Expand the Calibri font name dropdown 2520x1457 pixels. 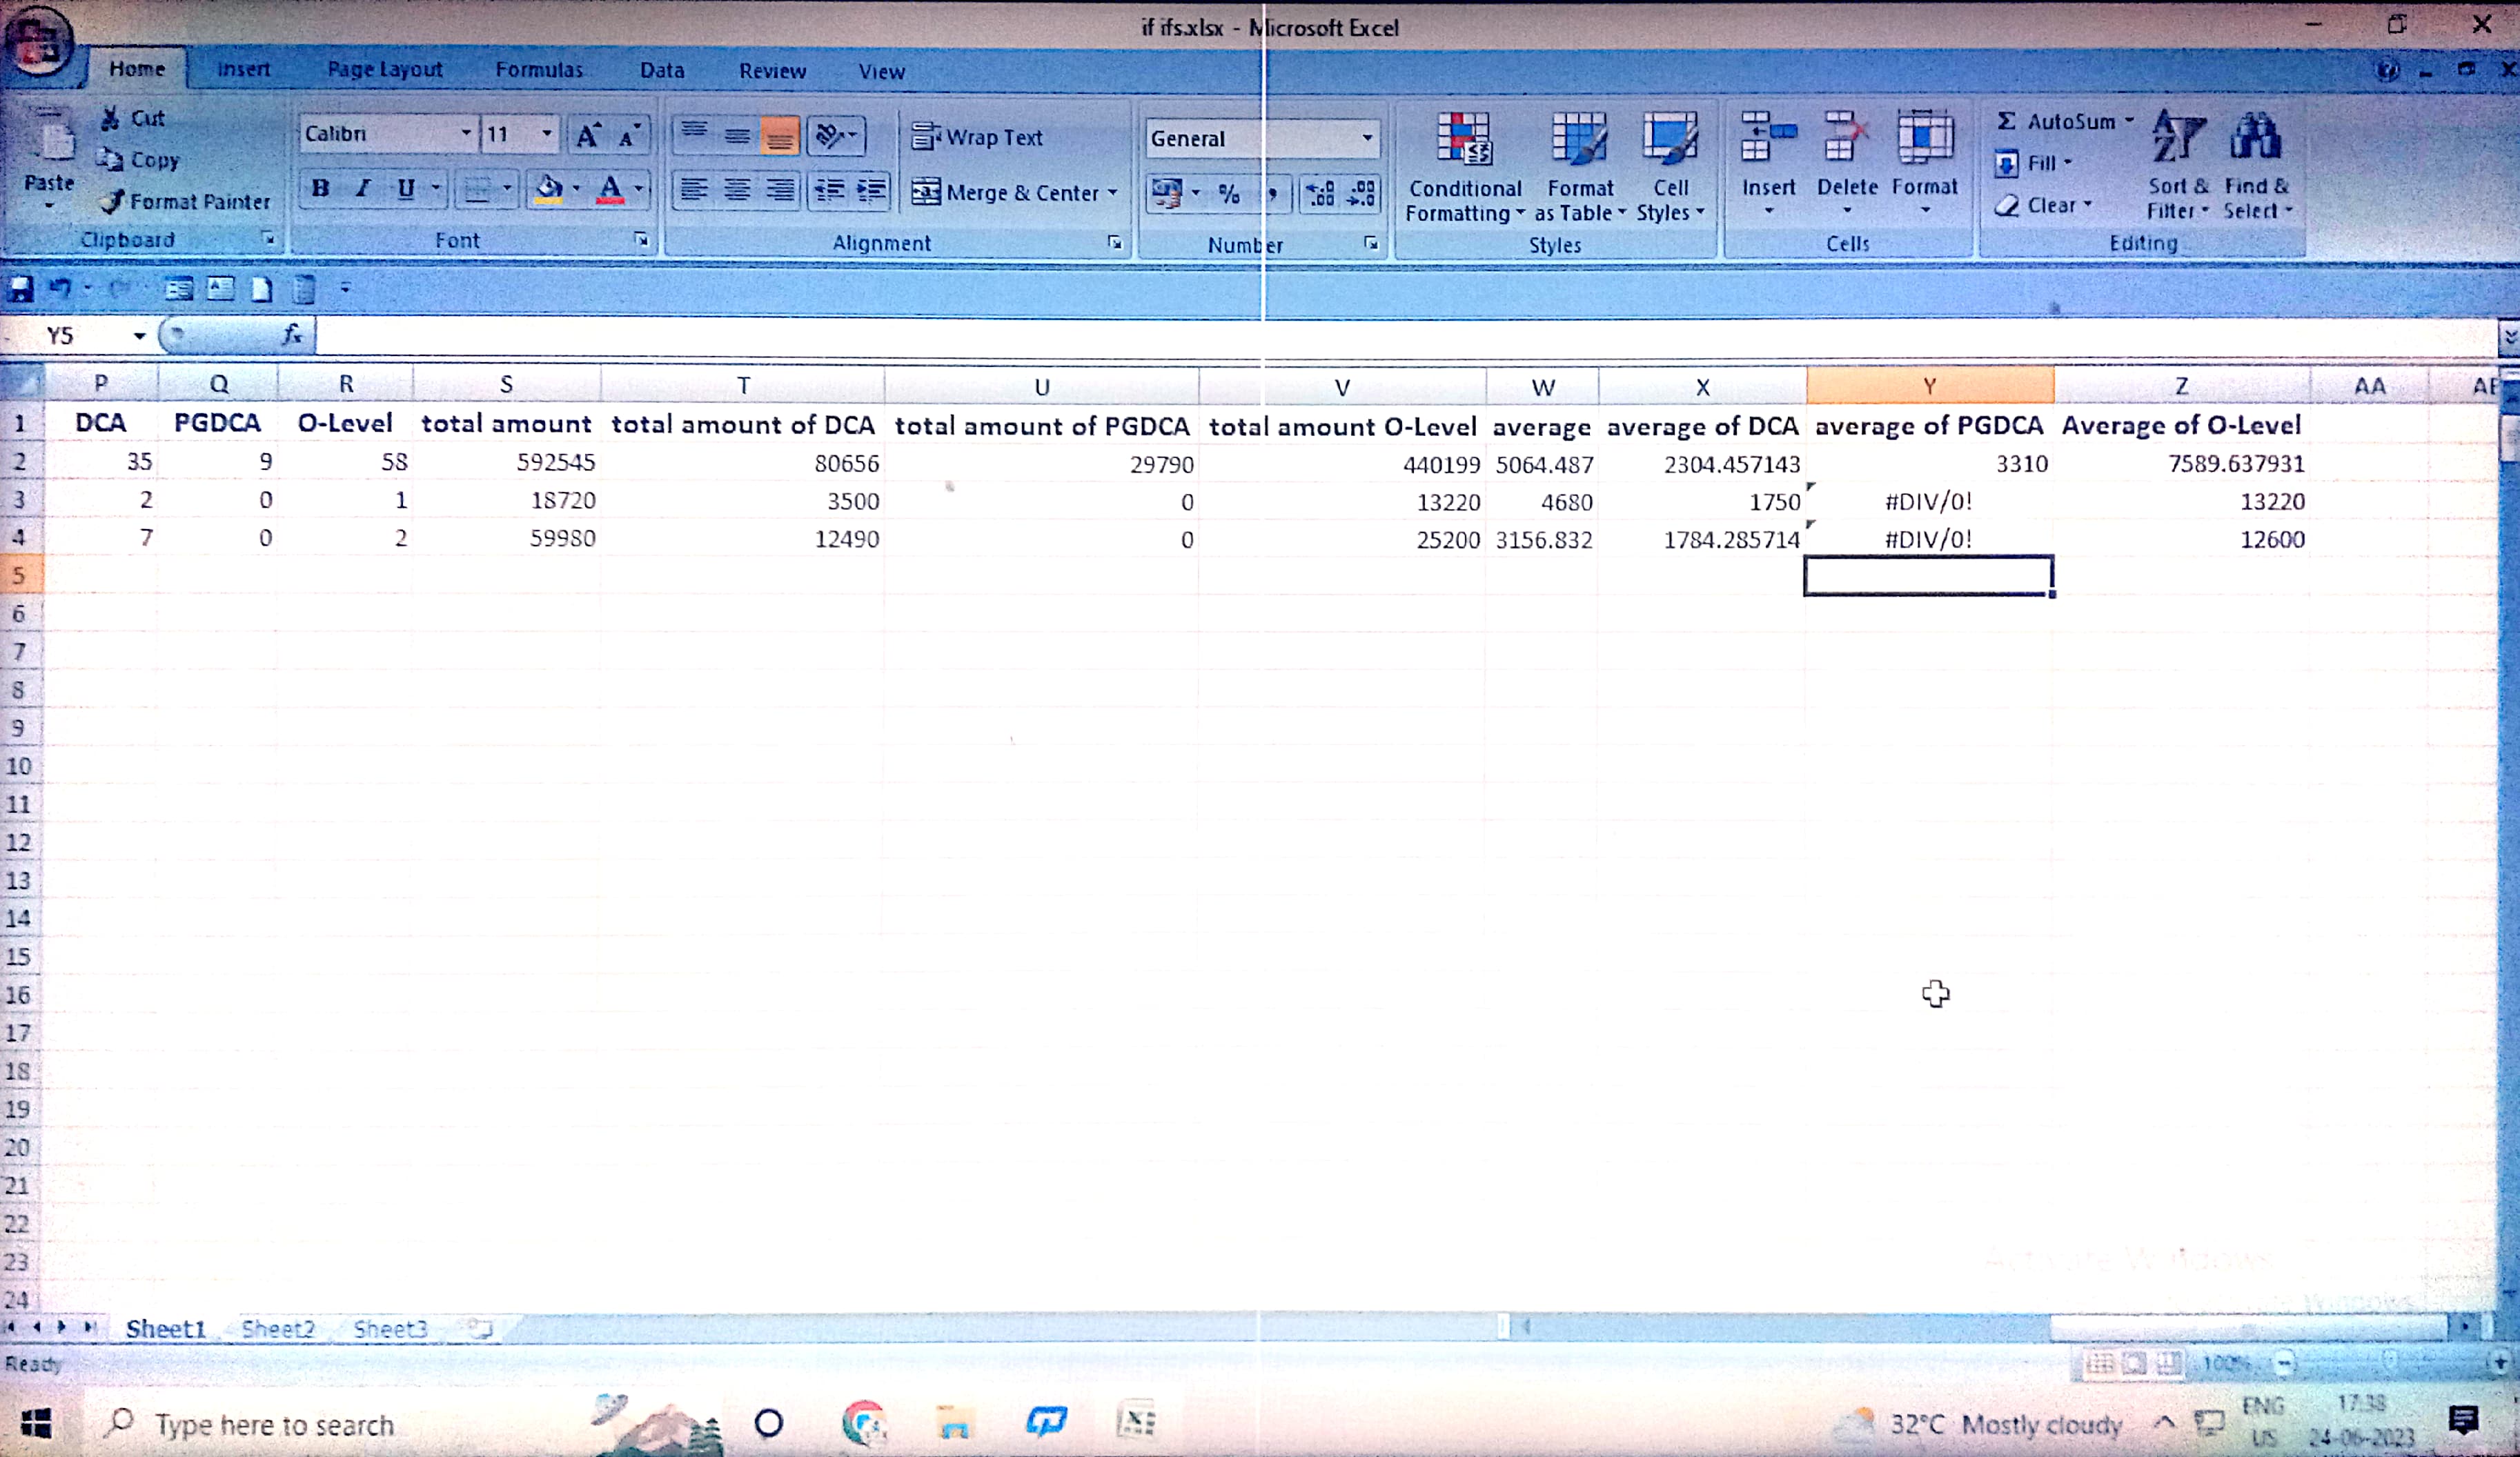(x=465, y=134)
